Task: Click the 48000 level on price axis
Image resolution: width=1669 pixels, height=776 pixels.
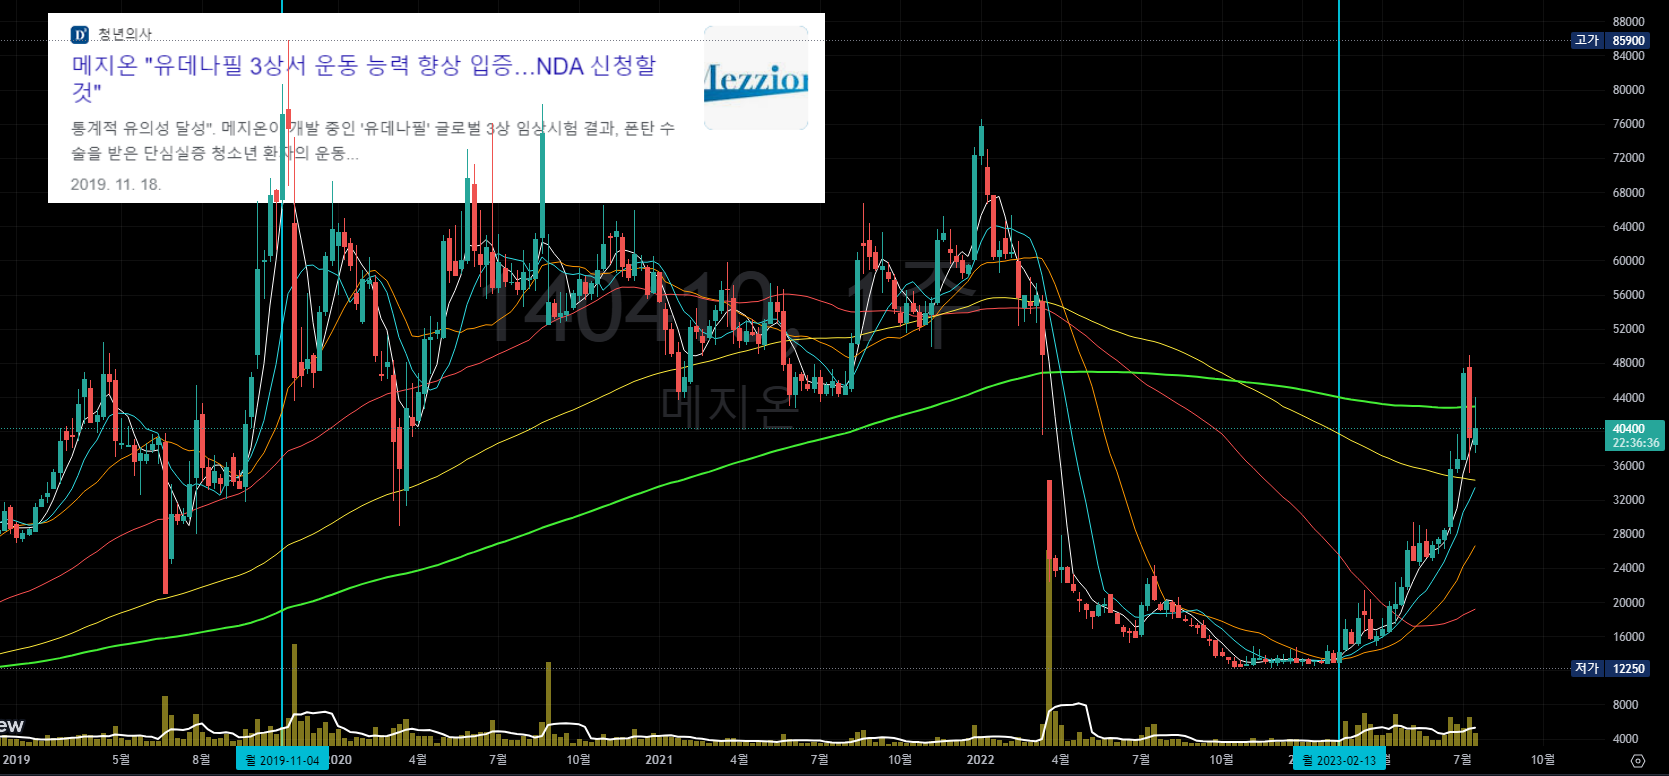Action: tap(1628, 363)
